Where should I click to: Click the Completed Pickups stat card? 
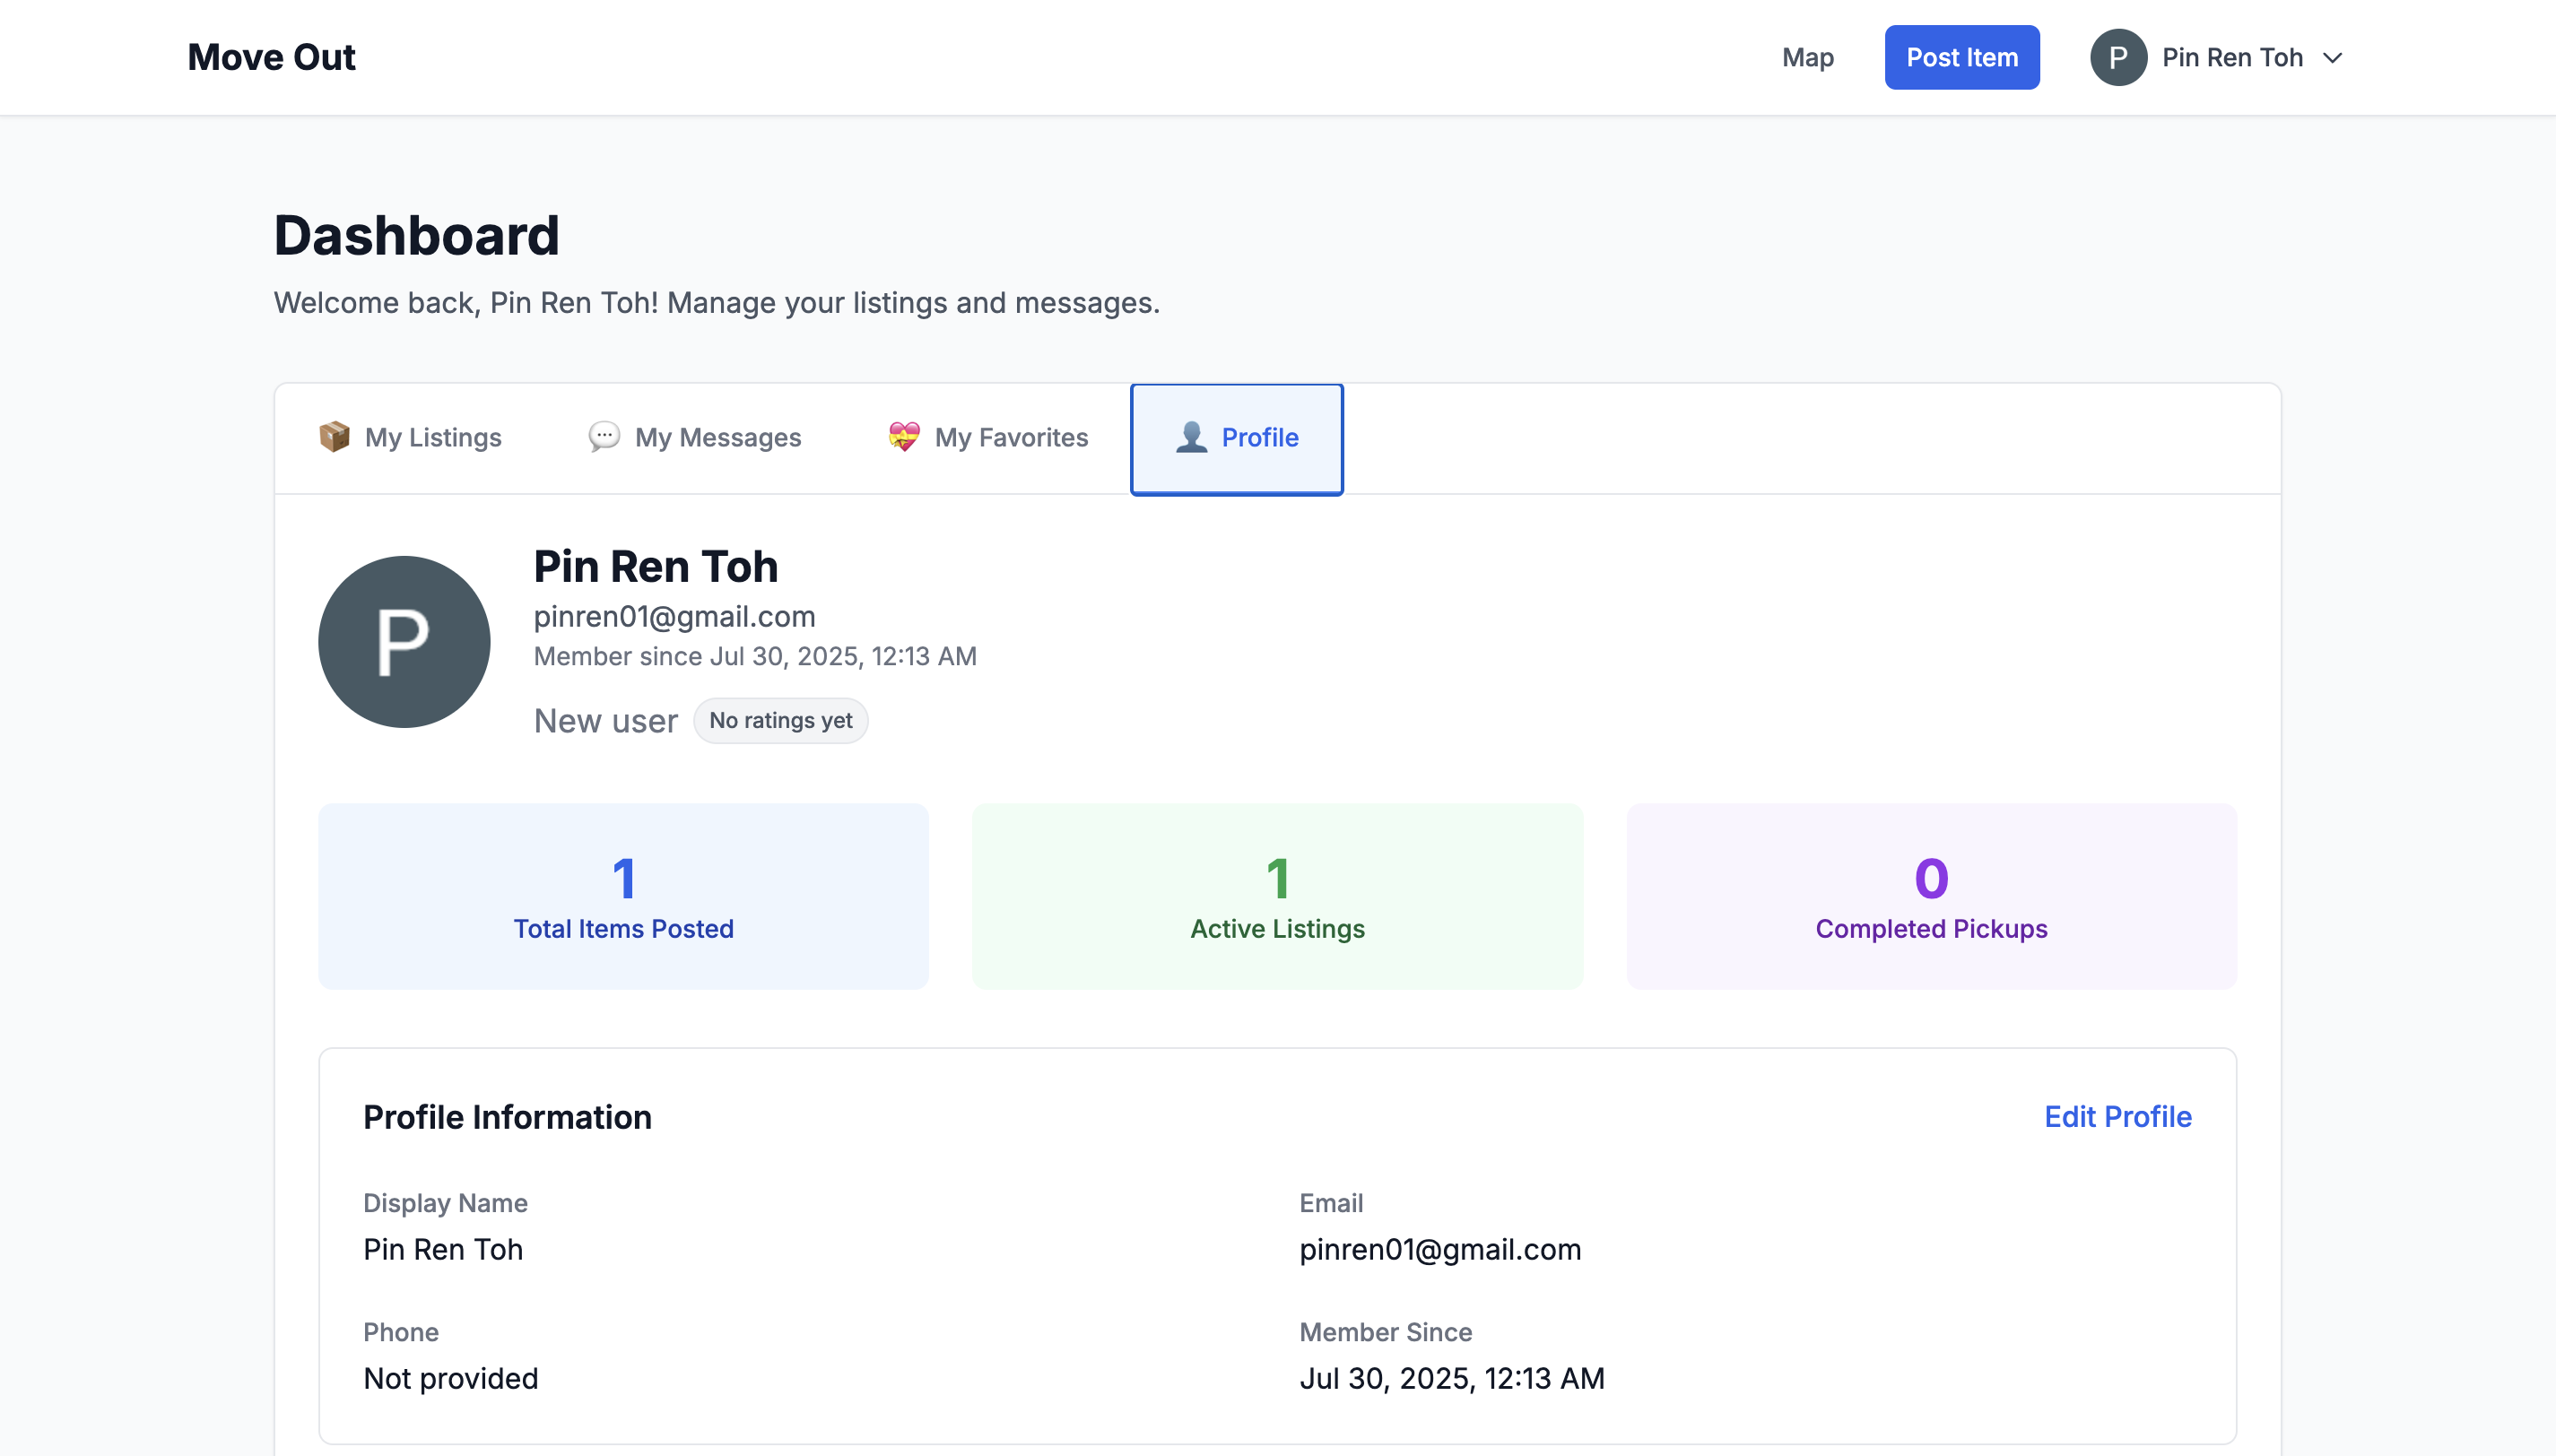[x=1931, y=896]
